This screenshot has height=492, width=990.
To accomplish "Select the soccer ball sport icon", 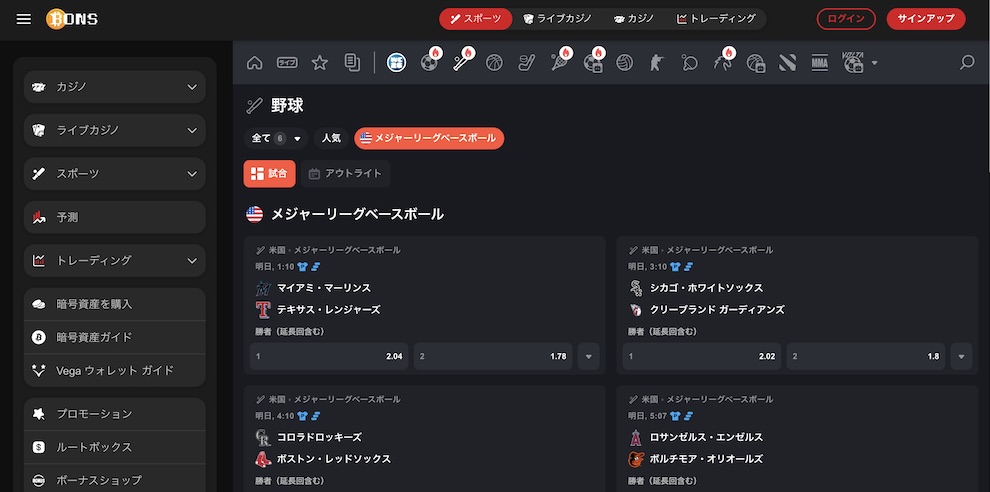I will pyautogui.click(x=429, y=63).
